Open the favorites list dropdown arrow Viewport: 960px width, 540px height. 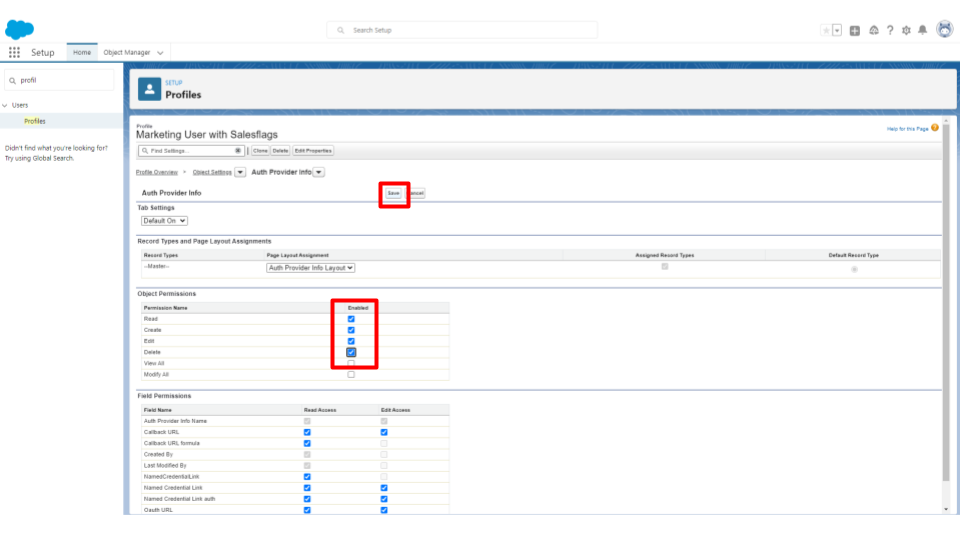837,30
